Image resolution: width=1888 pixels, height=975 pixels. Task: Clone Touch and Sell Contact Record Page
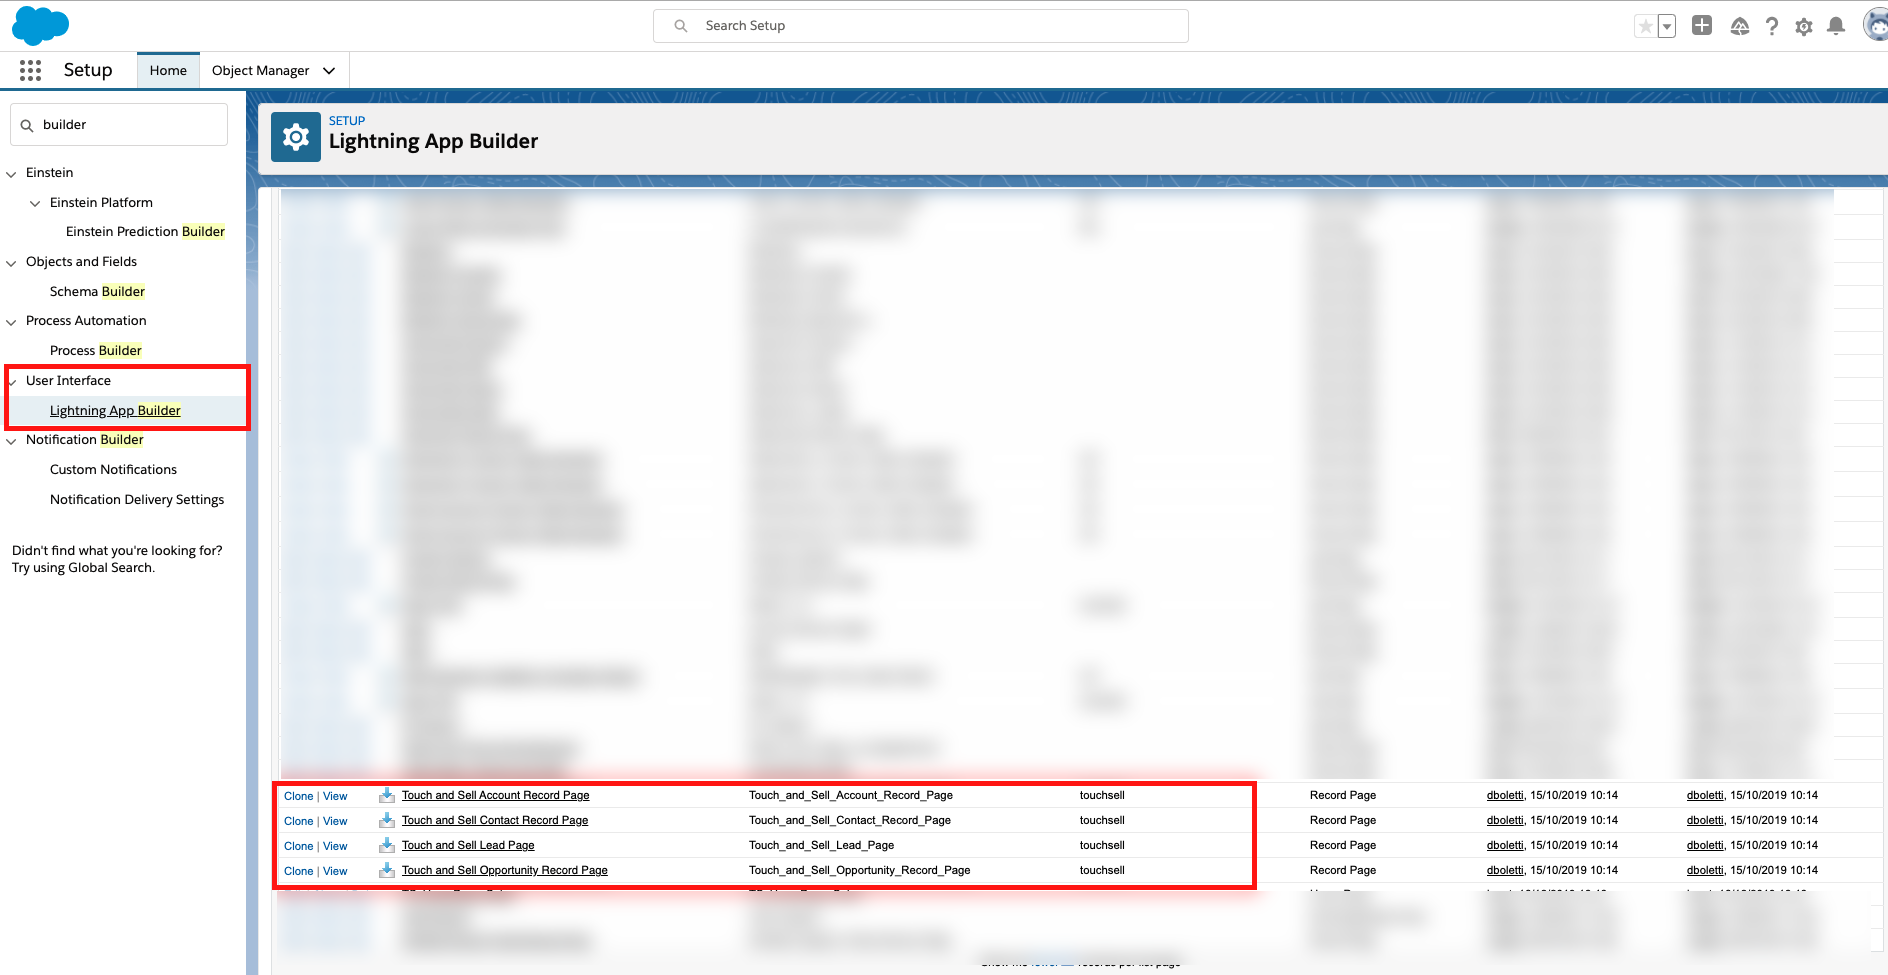coord(298,822)
